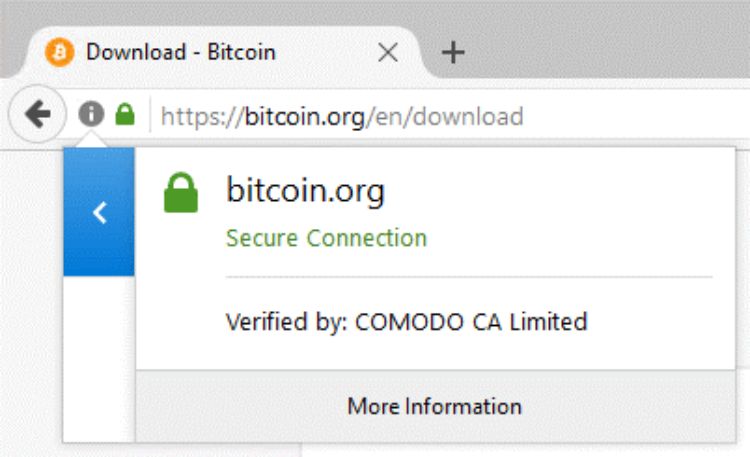The width and height of the screenshot is (750, 457).
Task: Click the green padlock in address bar
Action: coord(124,115)
